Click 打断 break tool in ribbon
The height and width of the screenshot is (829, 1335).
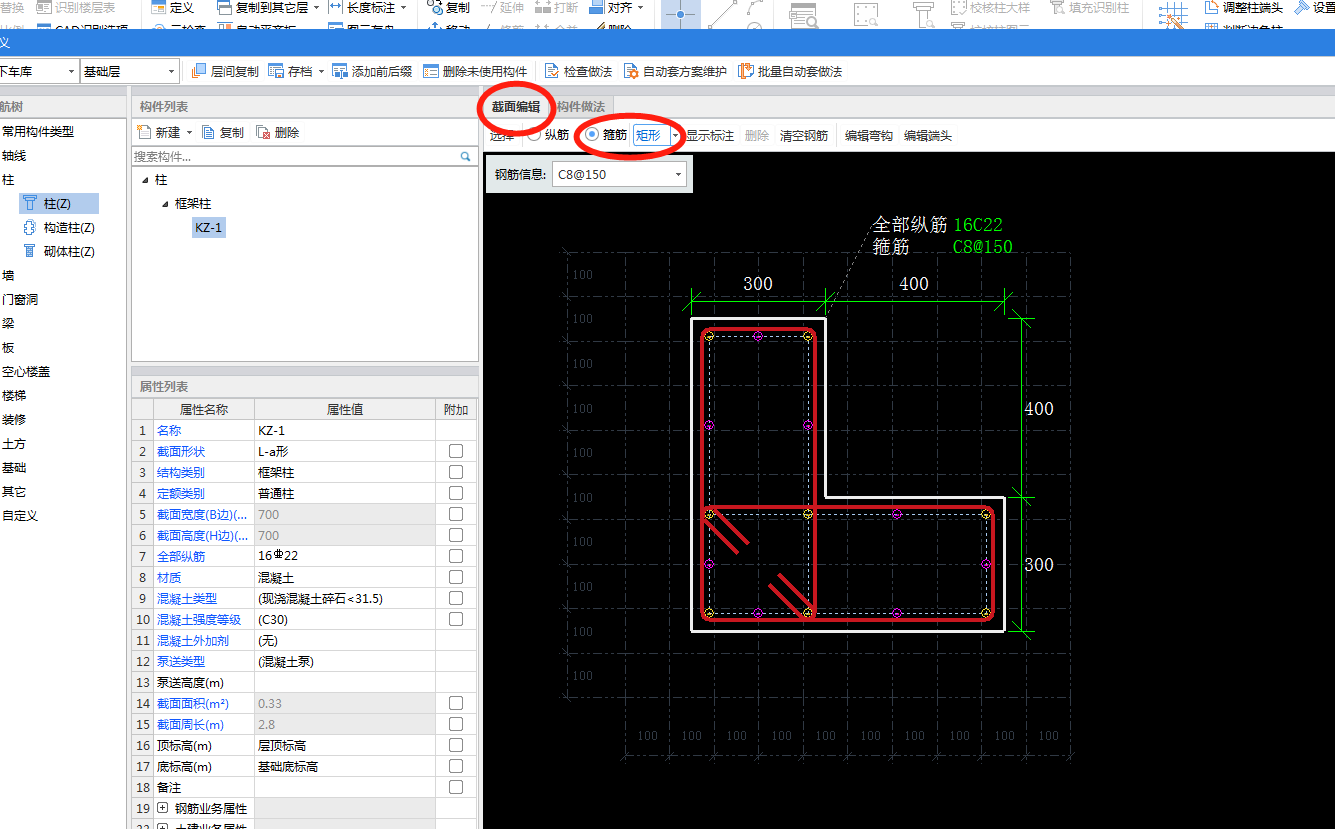(556, 7)
